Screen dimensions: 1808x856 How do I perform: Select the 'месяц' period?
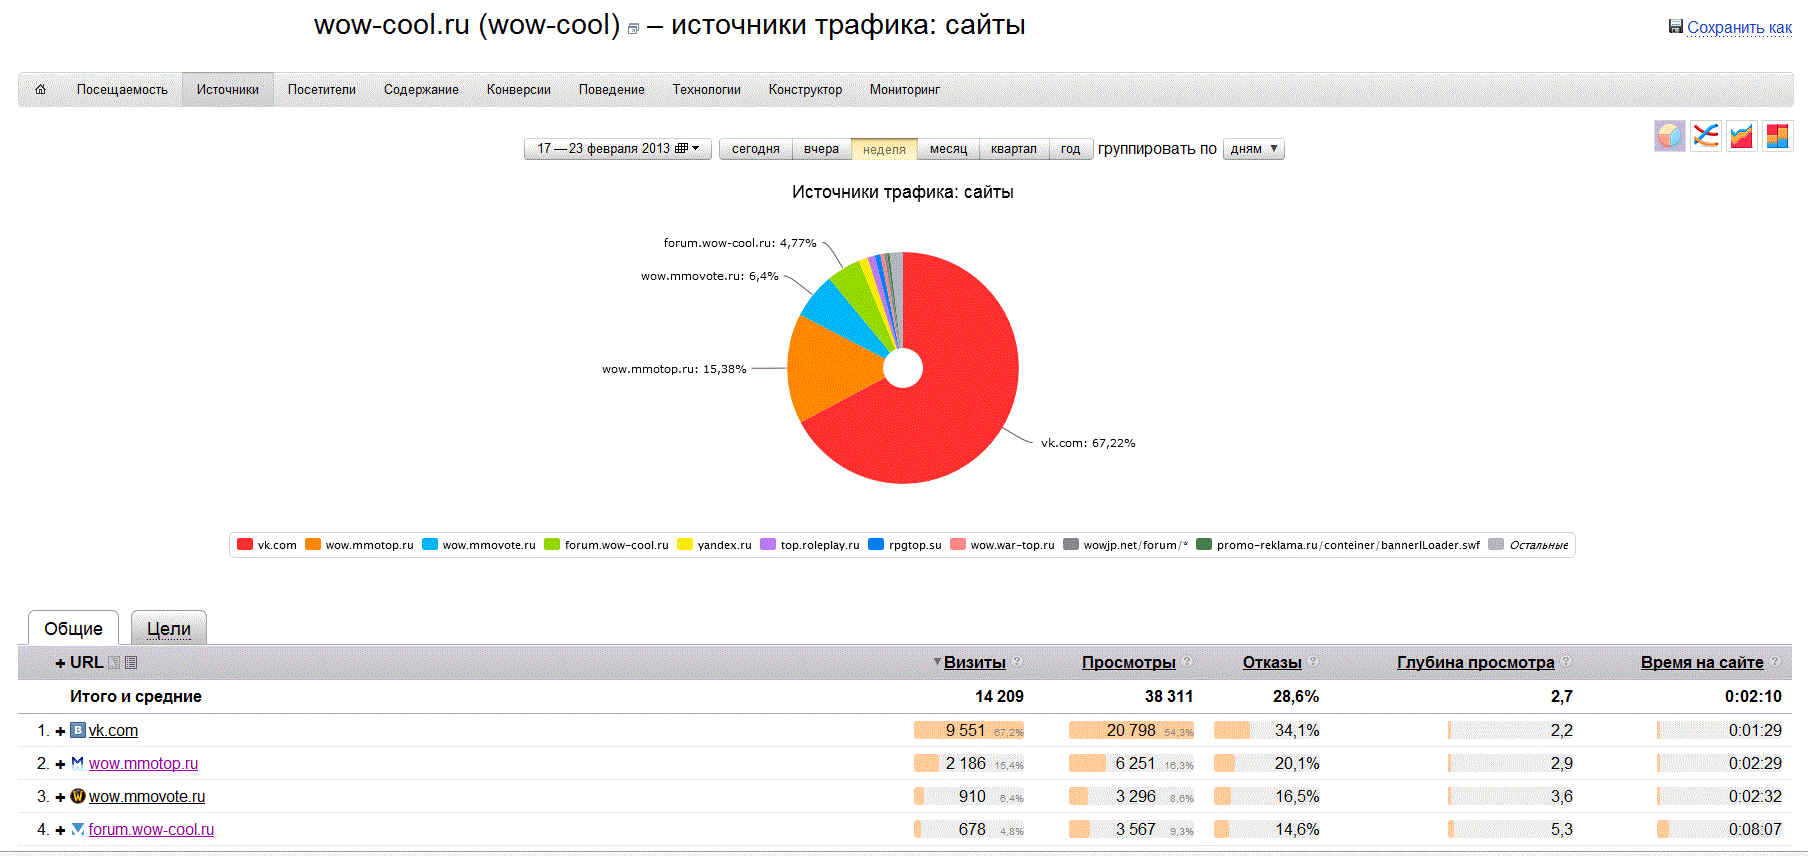coord(948,149)
